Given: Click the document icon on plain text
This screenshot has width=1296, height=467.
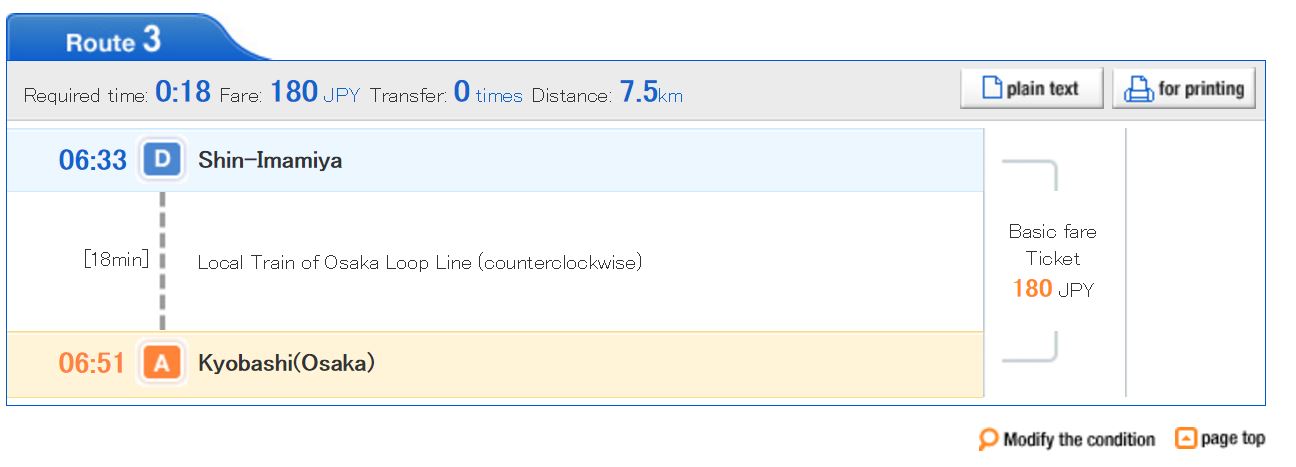Looking at the screenshot, I should coord(992,89).
